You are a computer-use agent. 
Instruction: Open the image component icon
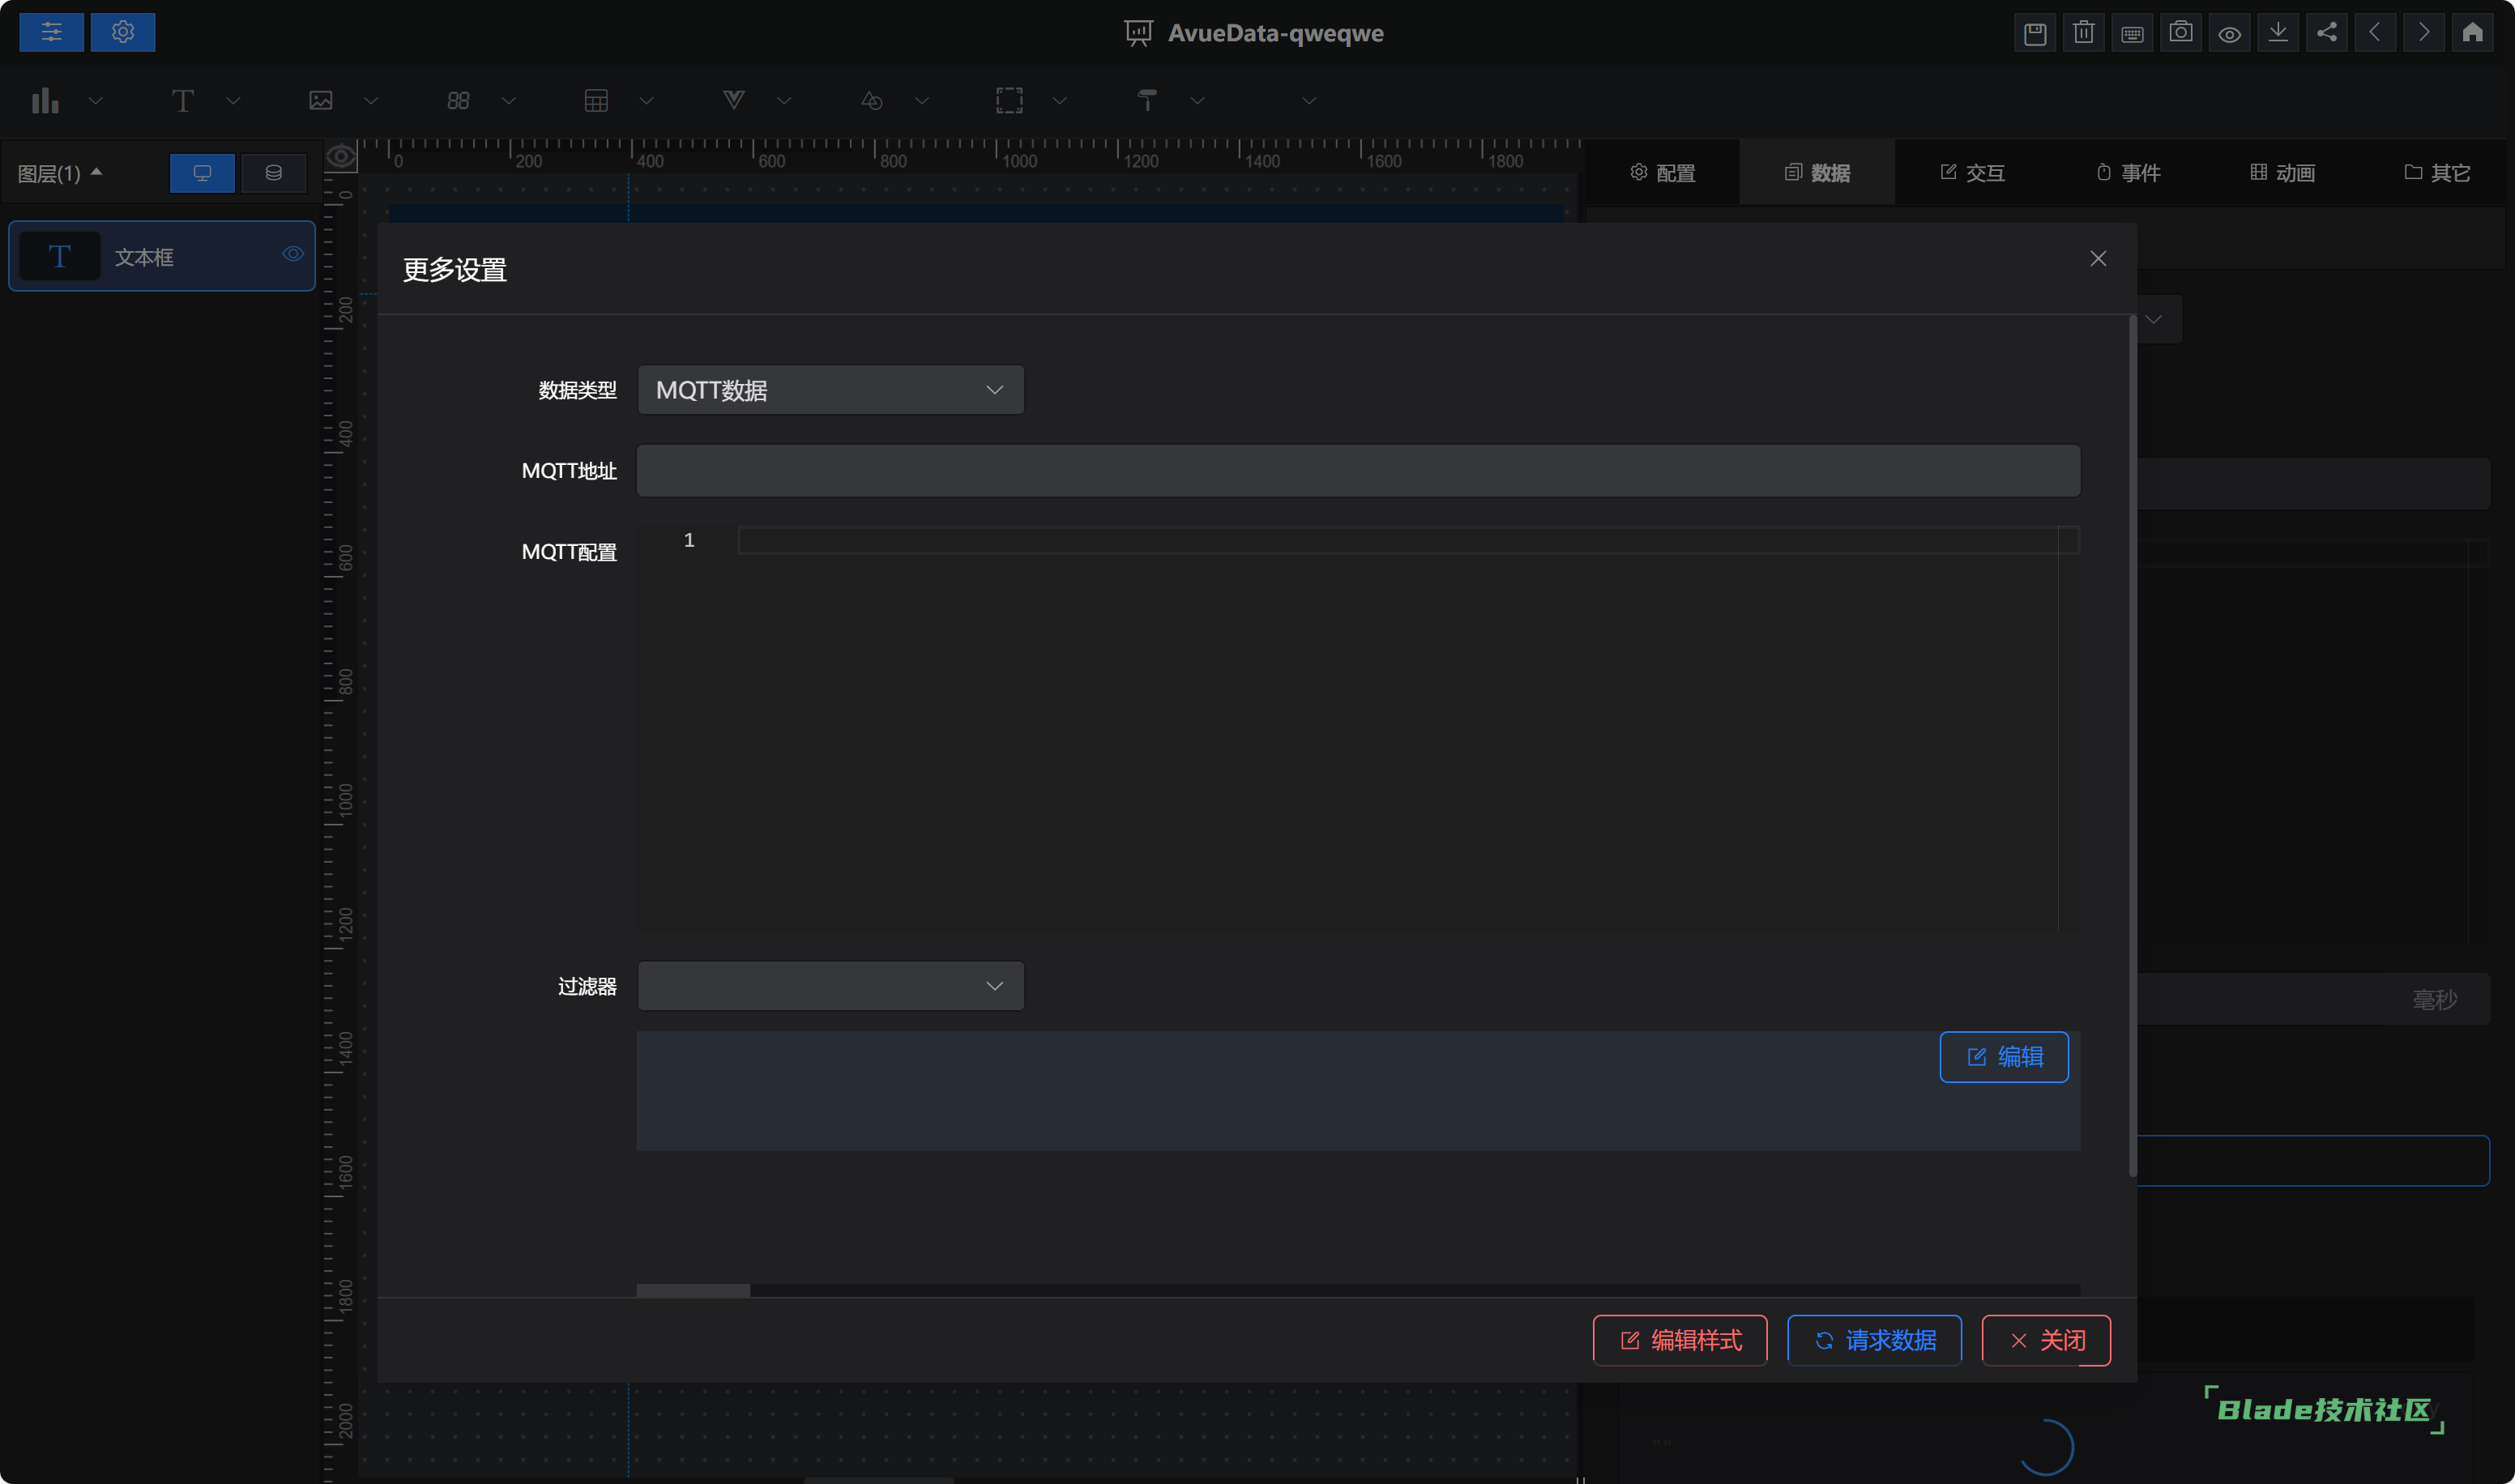(x=320, y=100)
